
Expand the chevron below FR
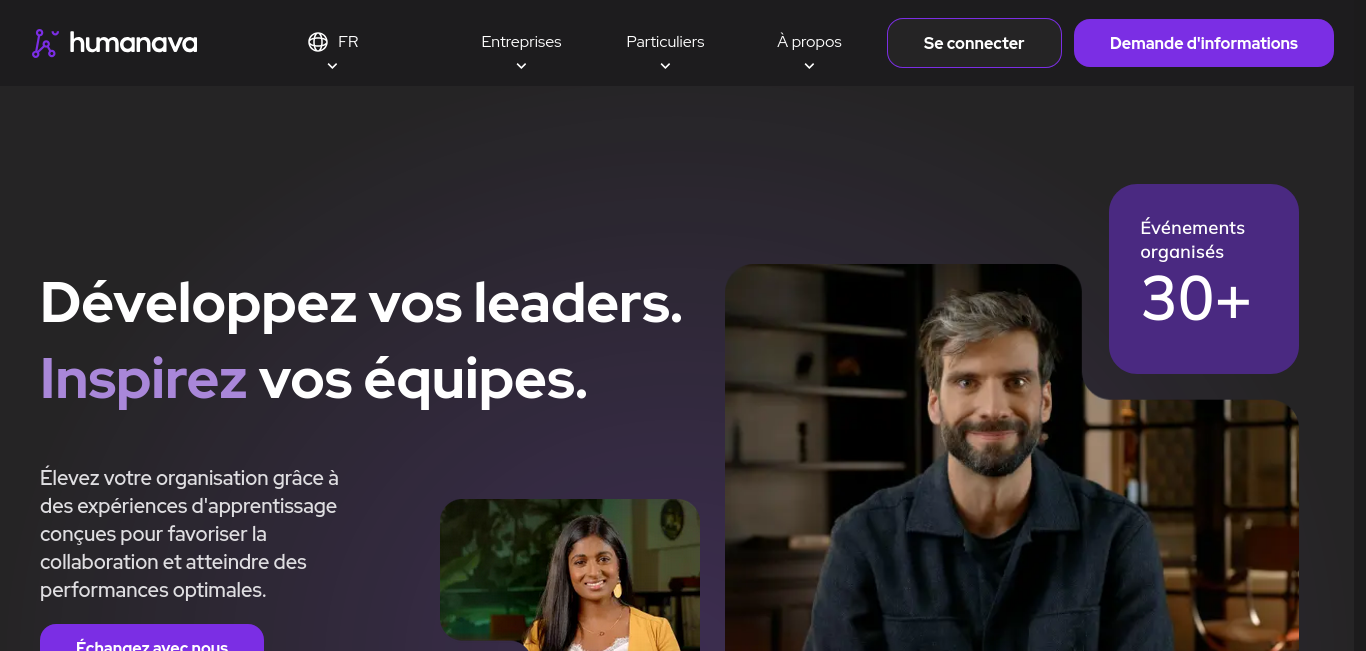[x=332, y=66]
